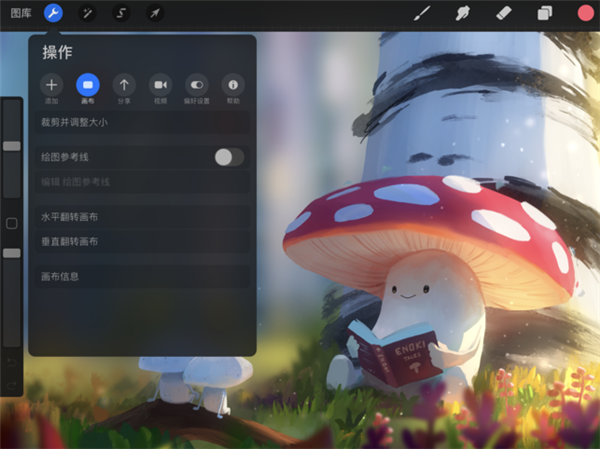This screenshot has height=449, width=600.
Task: Open the Actions wrench menu
Action: click(x=53, y=13)
